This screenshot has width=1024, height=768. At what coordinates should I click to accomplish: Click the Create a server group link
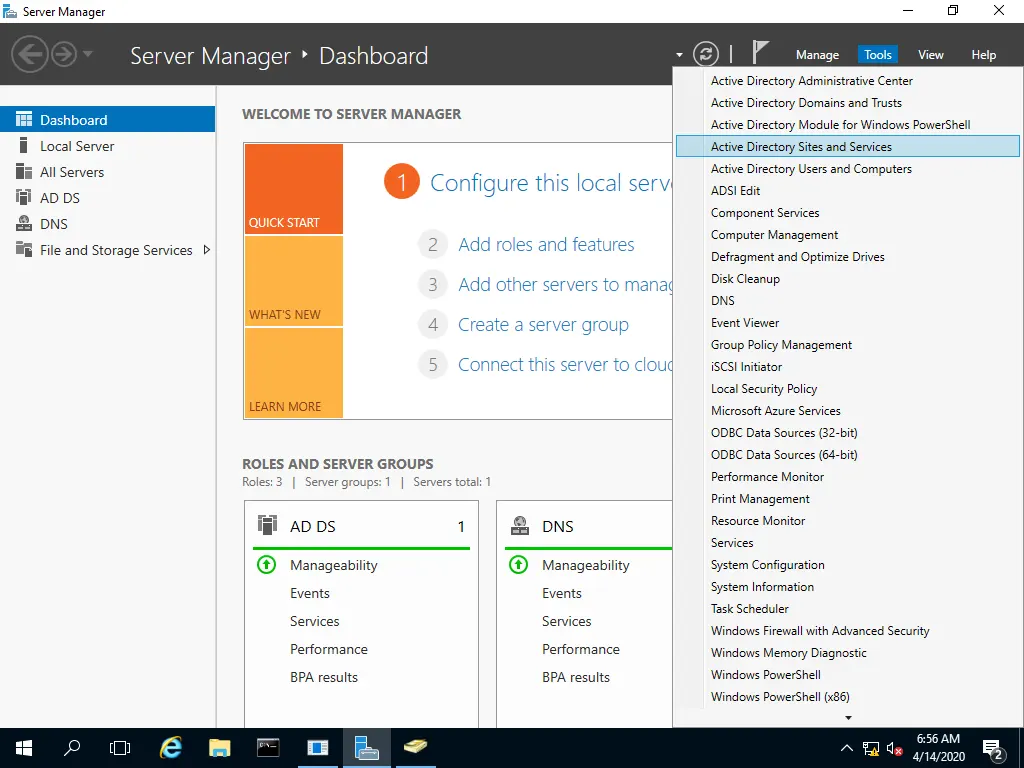point(543,325)
